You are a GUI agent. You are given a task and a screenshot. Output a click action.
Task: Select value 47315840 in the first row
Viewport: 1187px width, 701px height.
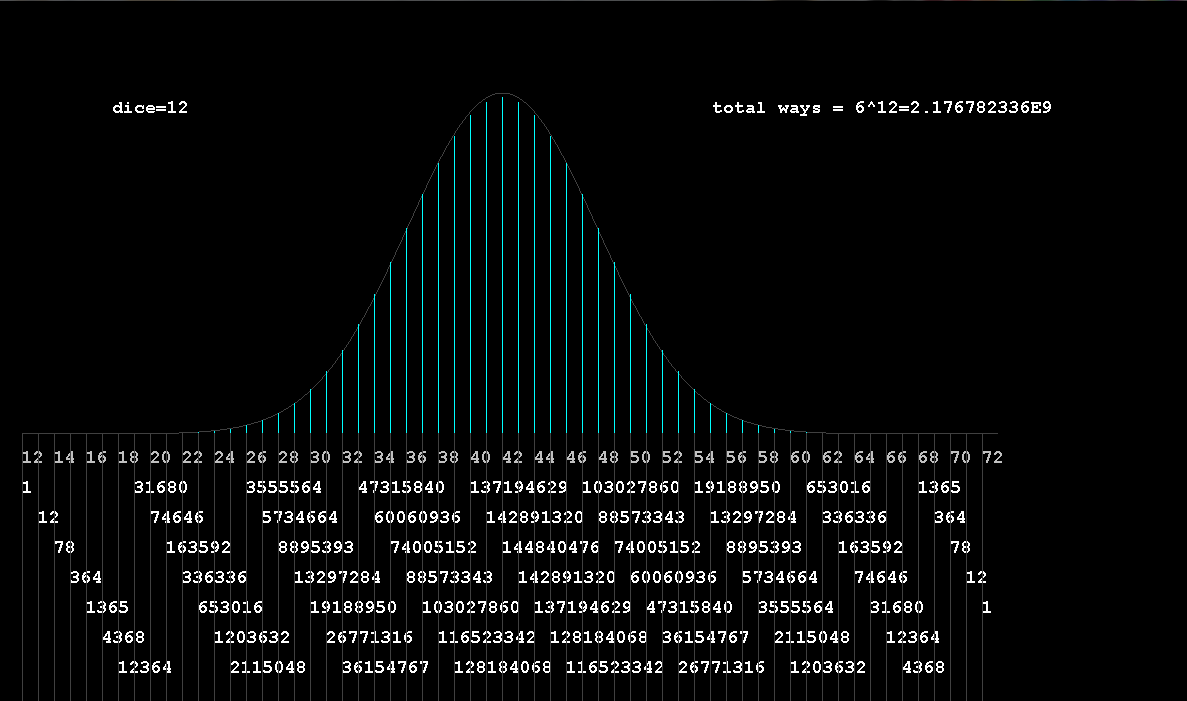[401, 488]
